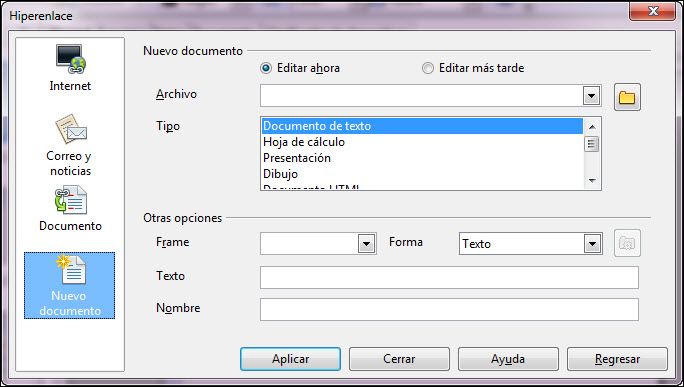
Task: Close the Hiperenlace dialog window
Action: (652, 11)
